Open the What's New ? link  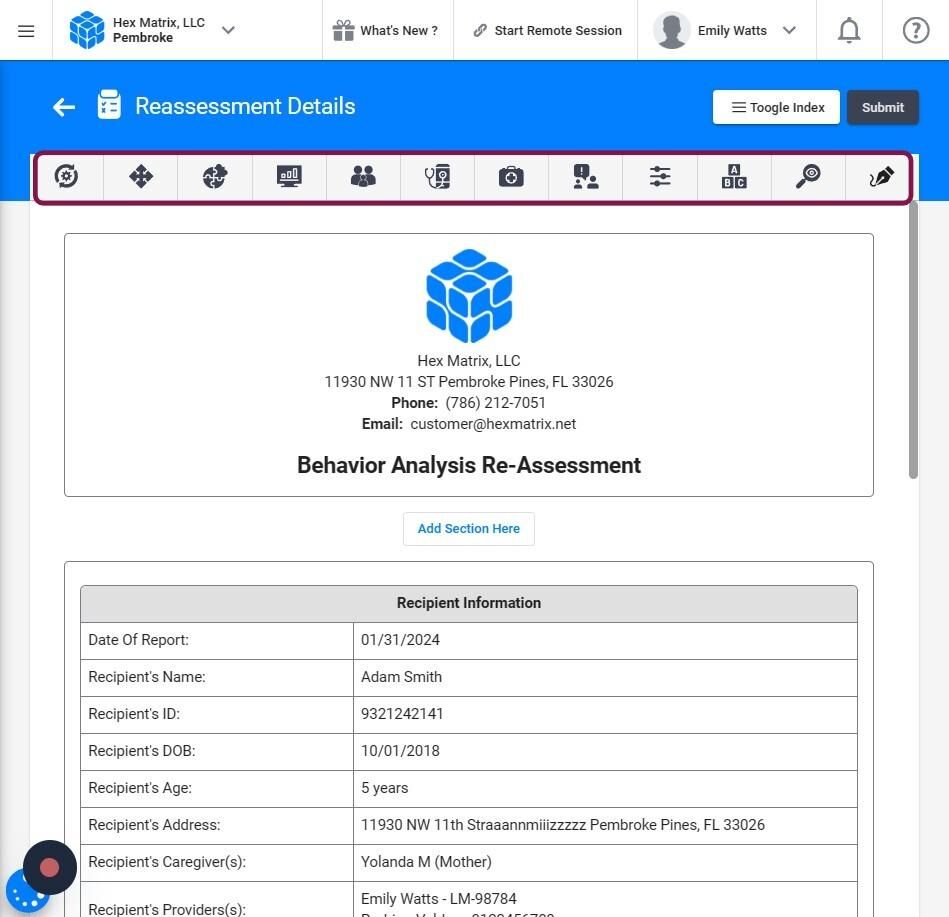[x=399, y=30]
